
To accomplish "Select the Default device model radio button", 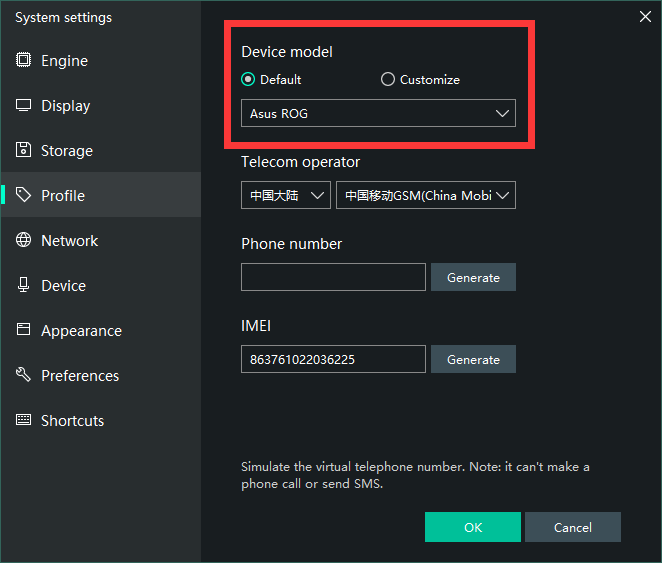I will [x=248, y=80].
